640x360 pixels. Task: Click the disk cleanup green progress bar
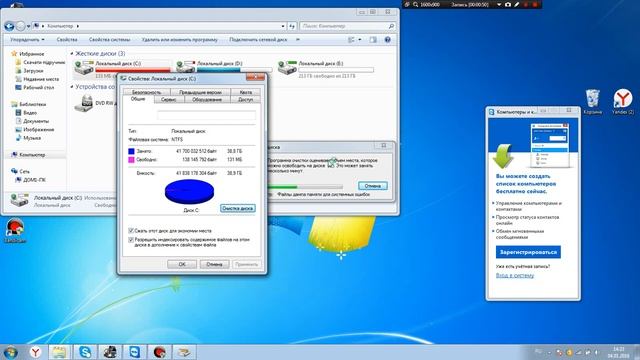click(x=305, y=187)
